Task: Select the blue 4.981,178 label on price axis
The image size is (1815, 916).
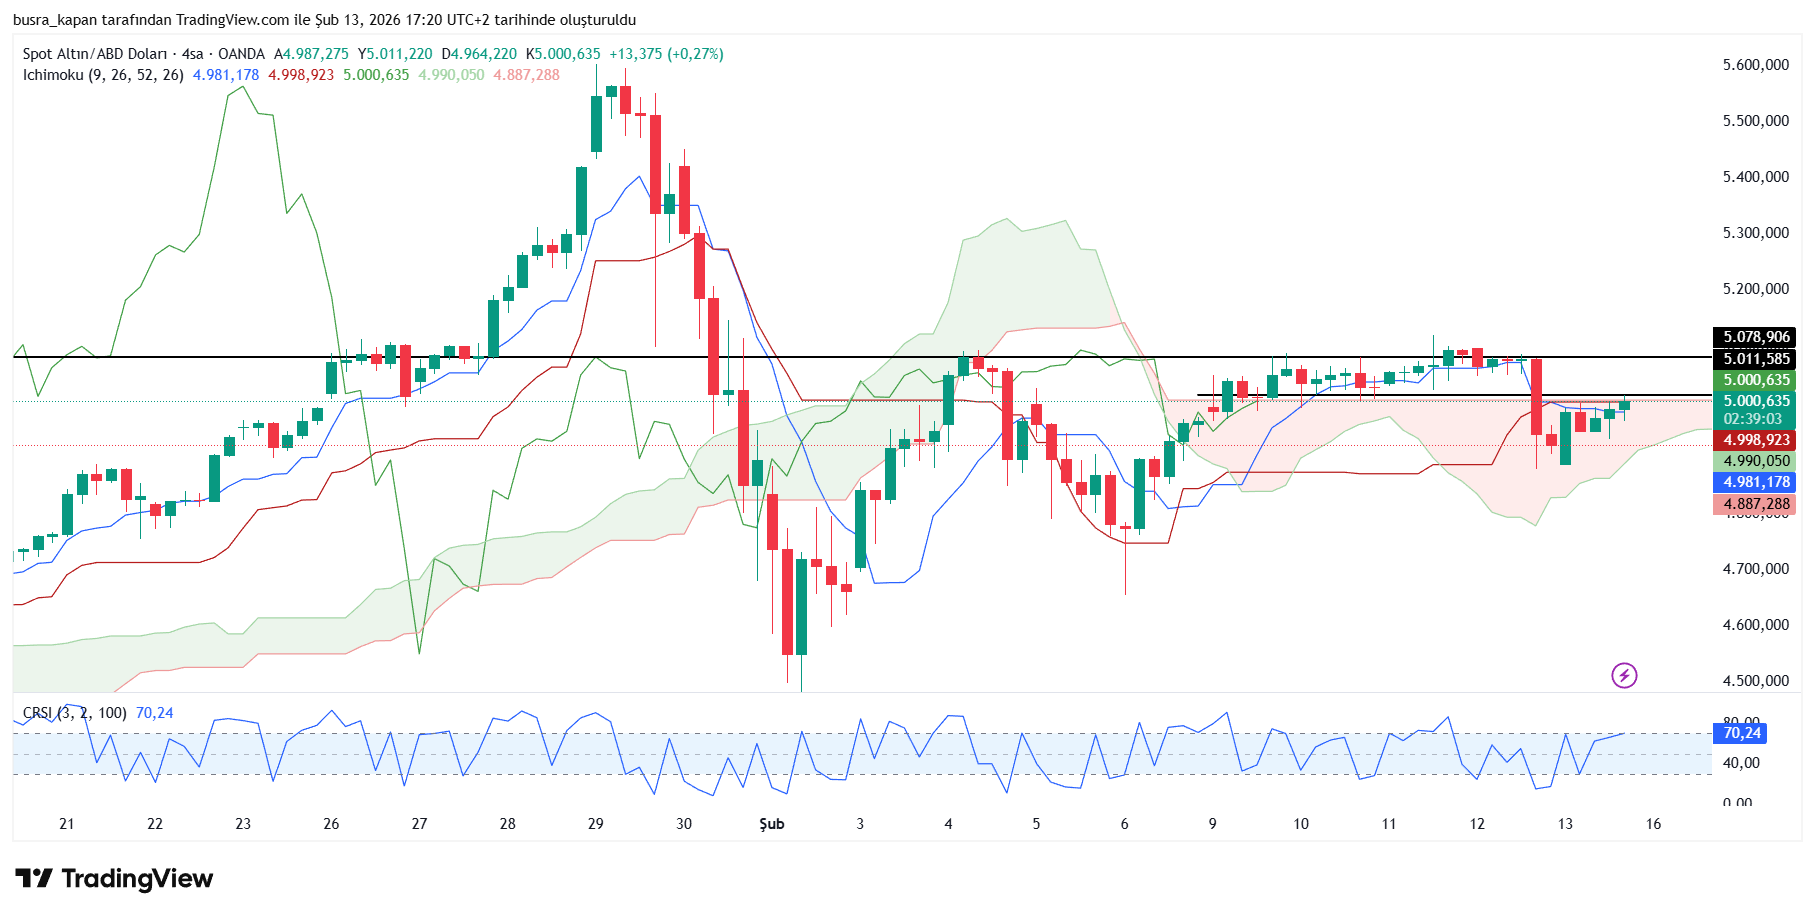Action: coord(1756,482)
